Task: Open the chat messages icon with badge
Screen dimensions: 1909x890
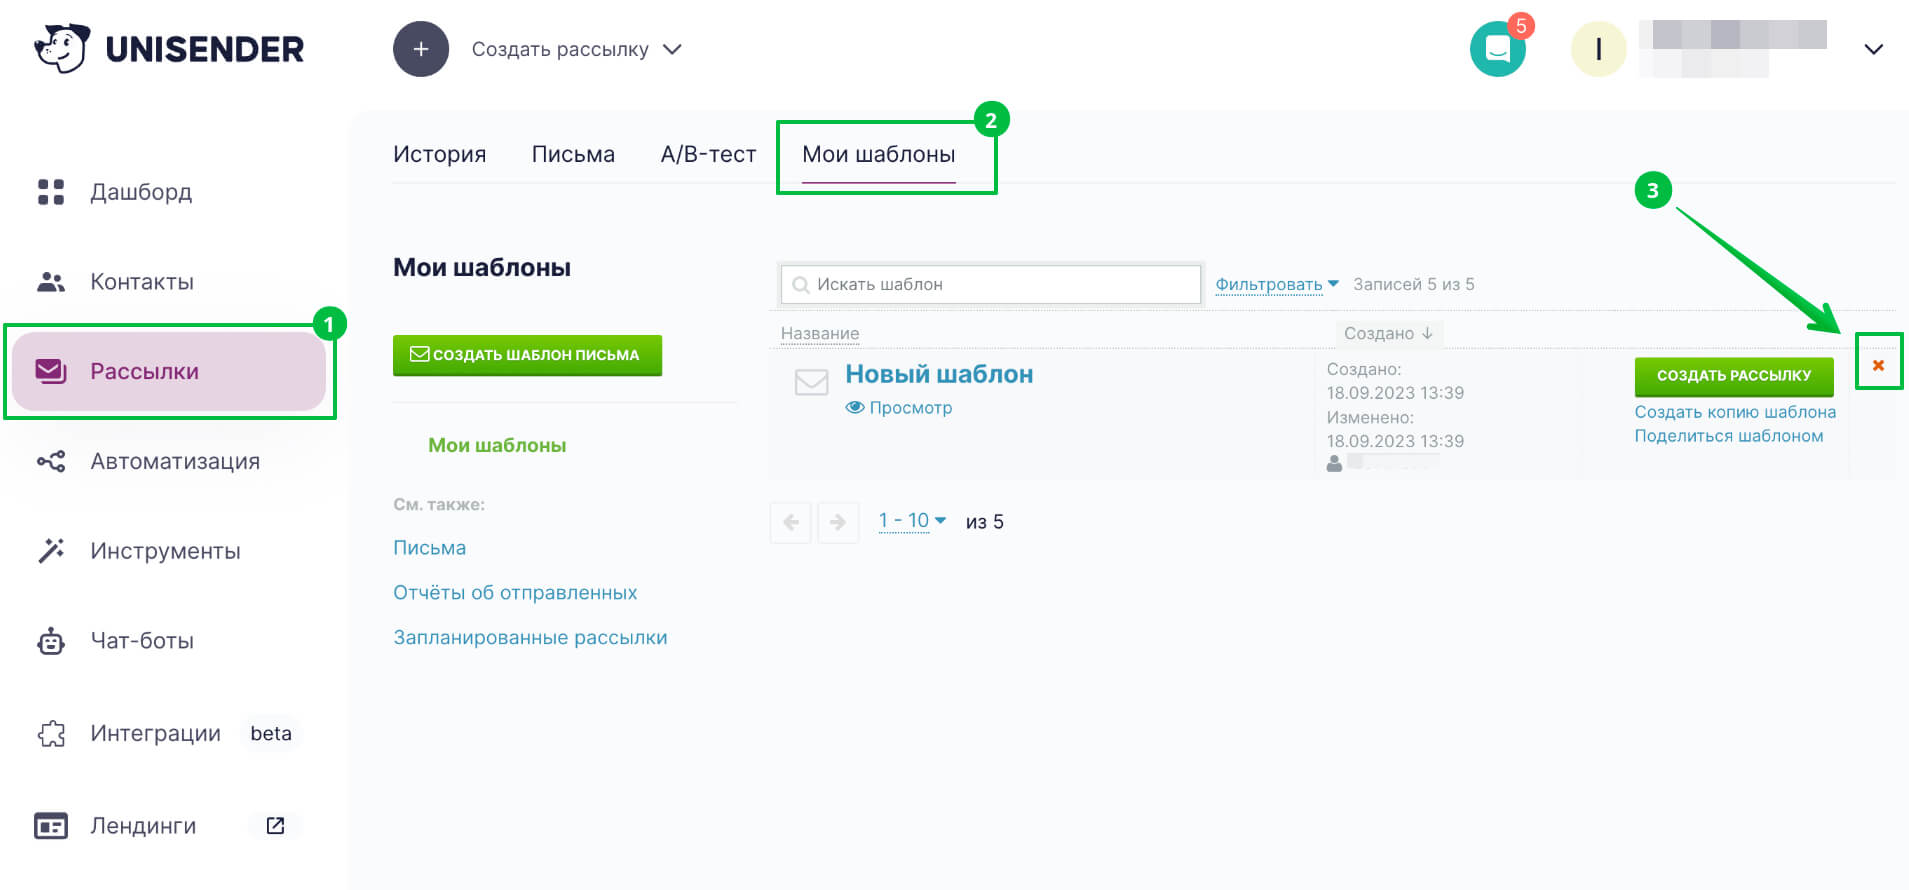Action: (x=1497, y=49)
